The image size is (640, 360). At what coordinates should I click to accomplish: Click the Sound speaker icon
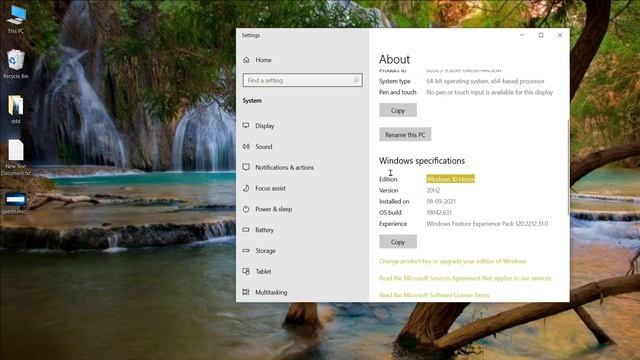pyautogui.click(x=246, y=147)
